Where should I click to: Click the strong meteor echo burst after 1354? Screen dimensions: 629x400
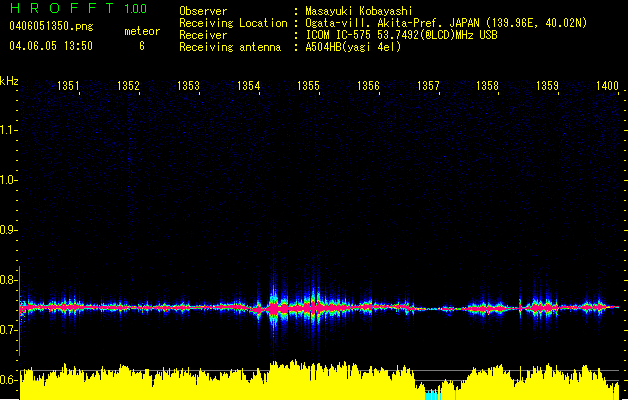click(x=274, y=308)
